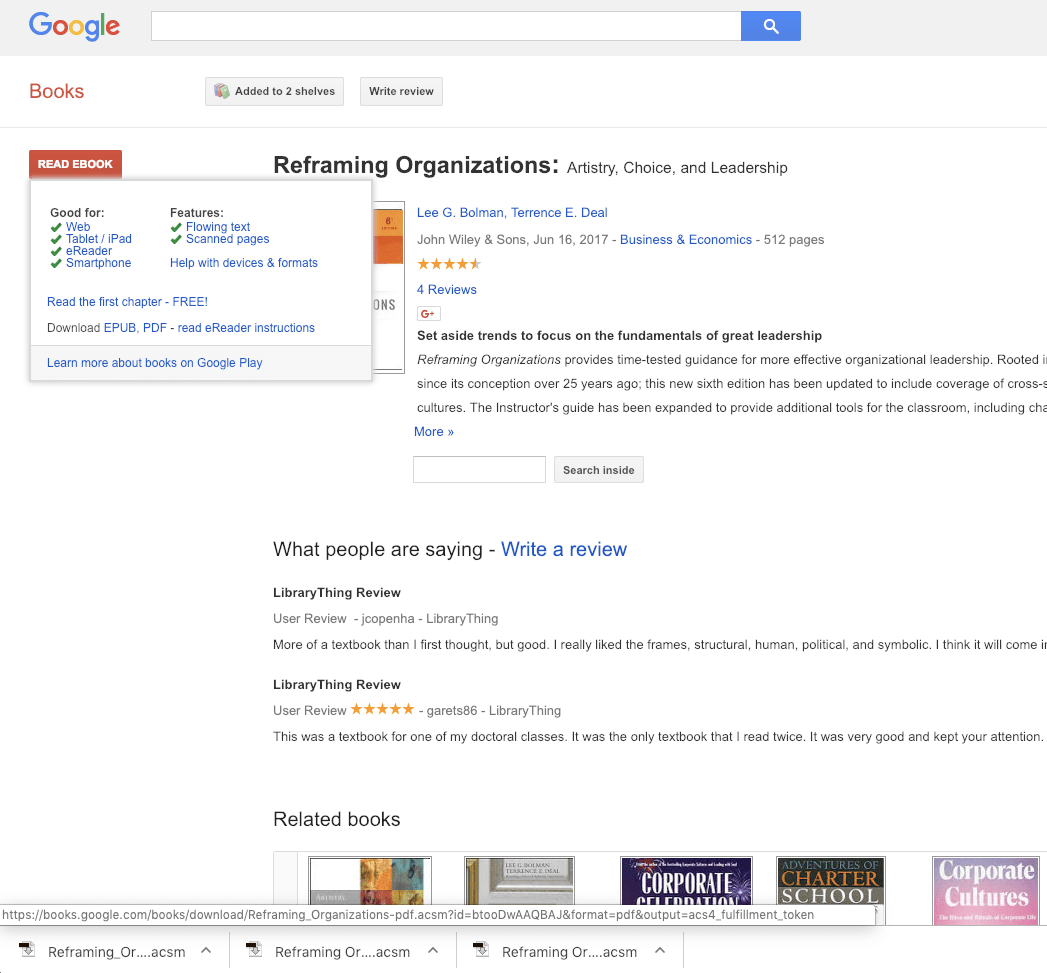1047x973 pixels.
Task: Expand description with More » link
Action: click(434, 432)
